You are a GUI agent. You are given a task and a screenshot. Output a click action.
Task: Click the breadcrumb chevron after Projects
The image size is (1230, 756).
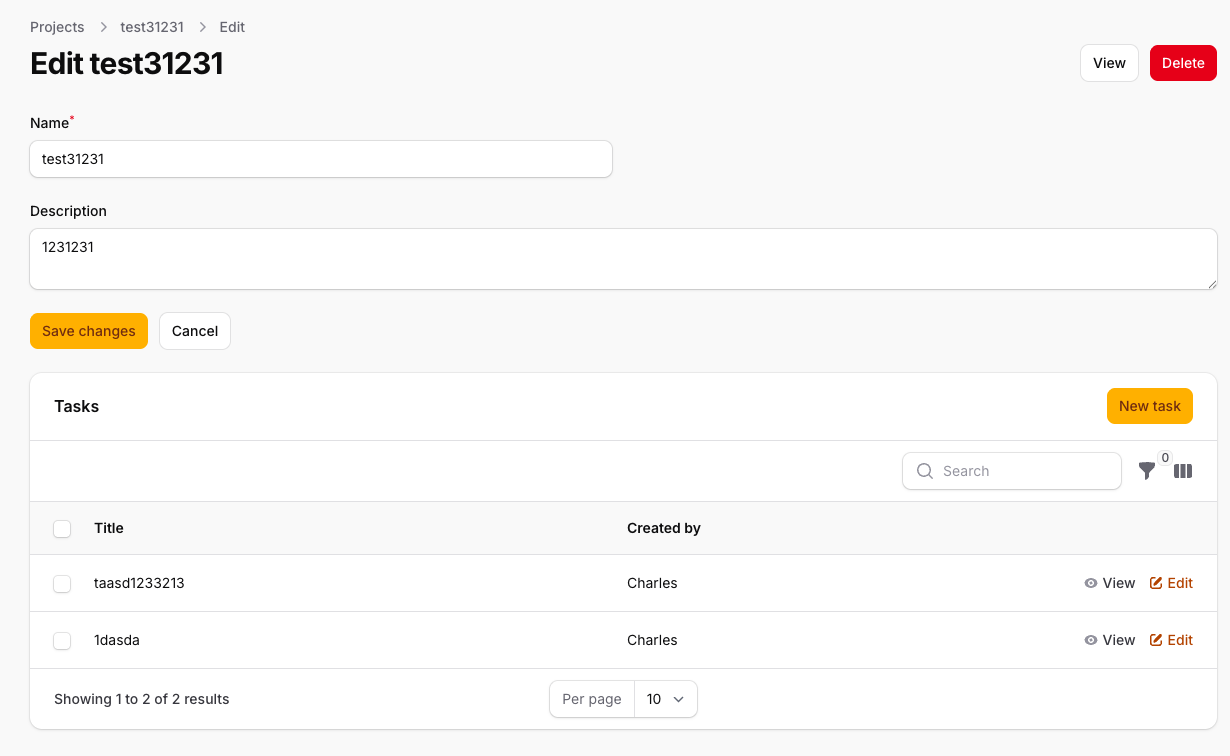click(x=103, y=27)
